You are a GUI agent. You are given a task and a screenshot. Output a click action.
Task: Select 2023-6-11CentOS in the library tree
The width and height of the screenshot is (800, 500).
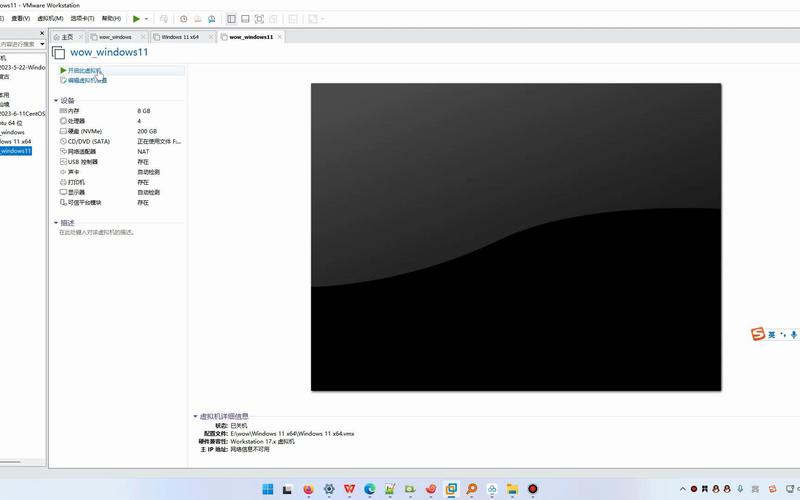[x=22, y=114]
